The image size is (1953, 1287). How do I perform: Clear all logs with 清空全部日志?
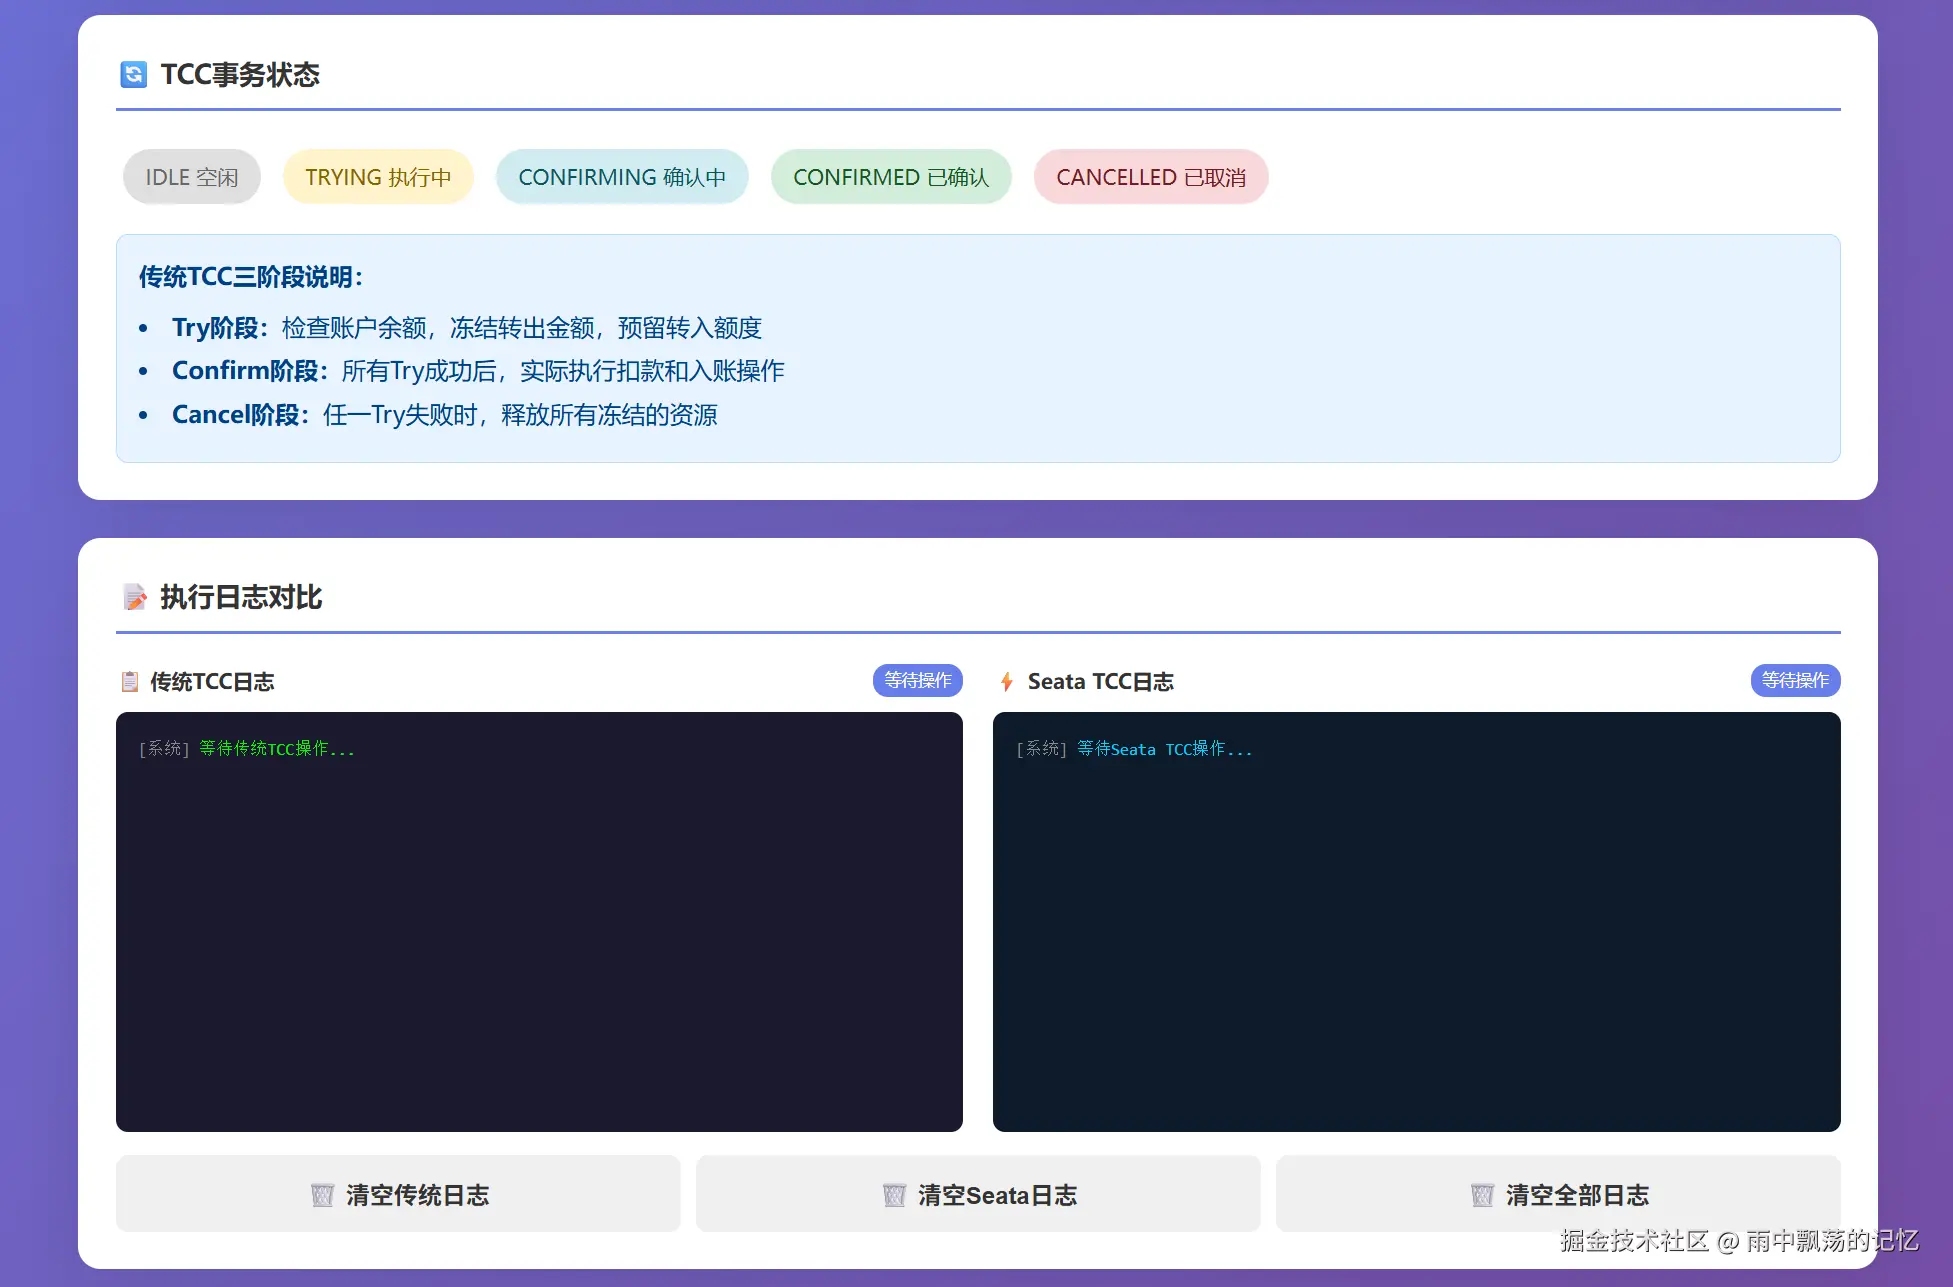tap(1558, 1194)
